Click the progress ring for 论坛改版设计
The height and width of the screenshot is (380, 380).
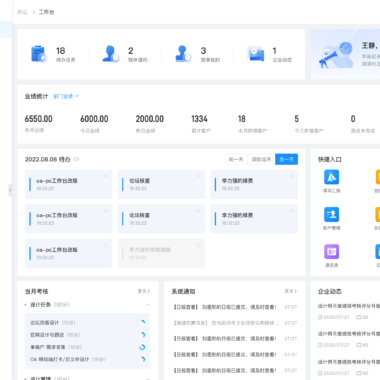coord(142,322)
